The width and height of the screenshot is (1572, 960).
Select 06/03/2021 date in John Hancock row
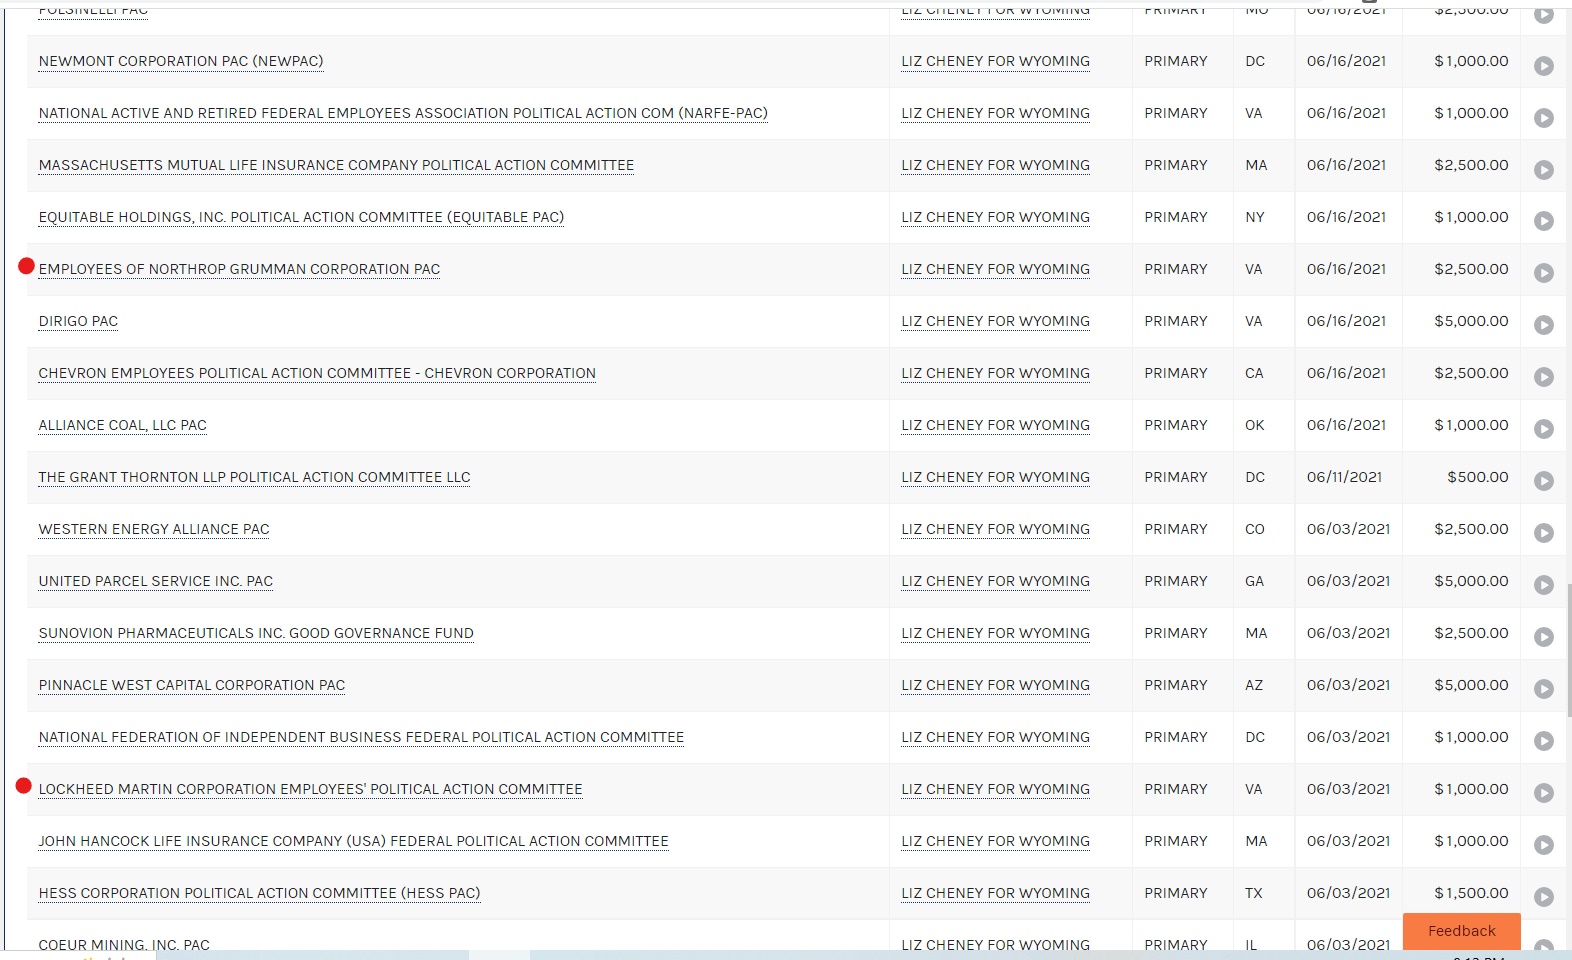pyautogui.click(x=1348, y=841)
